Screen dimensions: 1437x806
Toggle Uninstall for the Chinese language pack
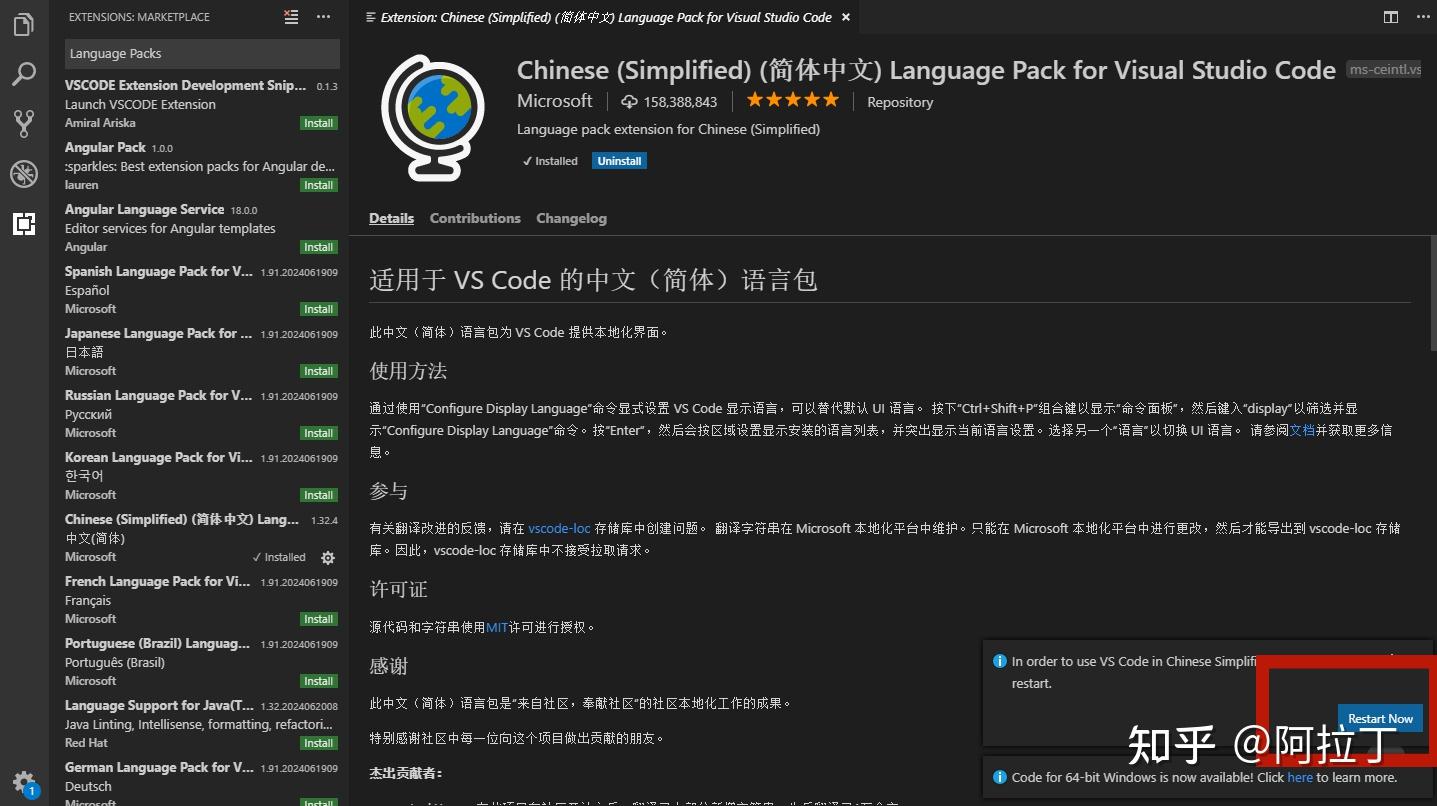(x=618, y=160)
